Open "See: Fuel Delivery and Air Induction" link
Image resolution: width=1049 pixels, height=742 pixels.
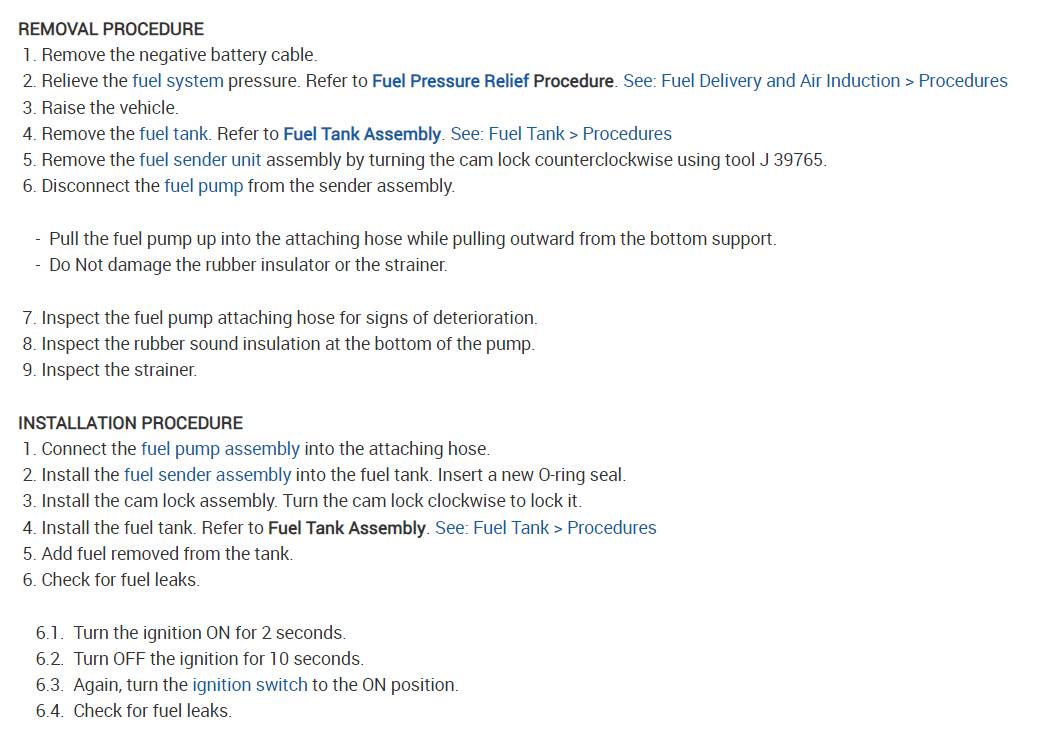761,81
